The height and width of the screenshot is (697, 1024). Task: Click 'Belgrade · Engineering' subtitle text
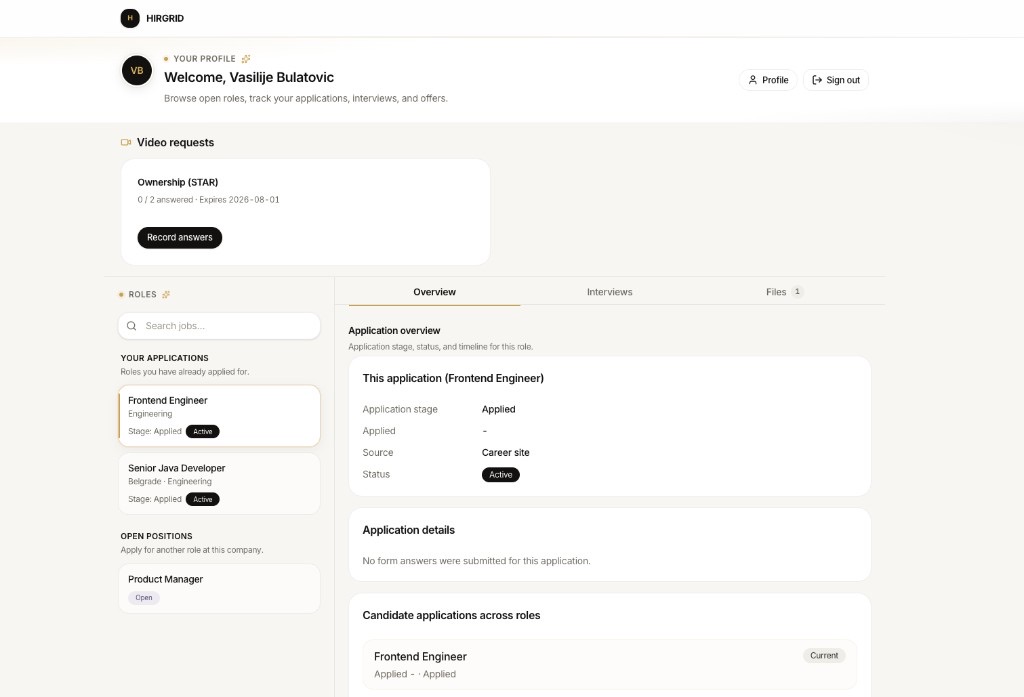170,481
